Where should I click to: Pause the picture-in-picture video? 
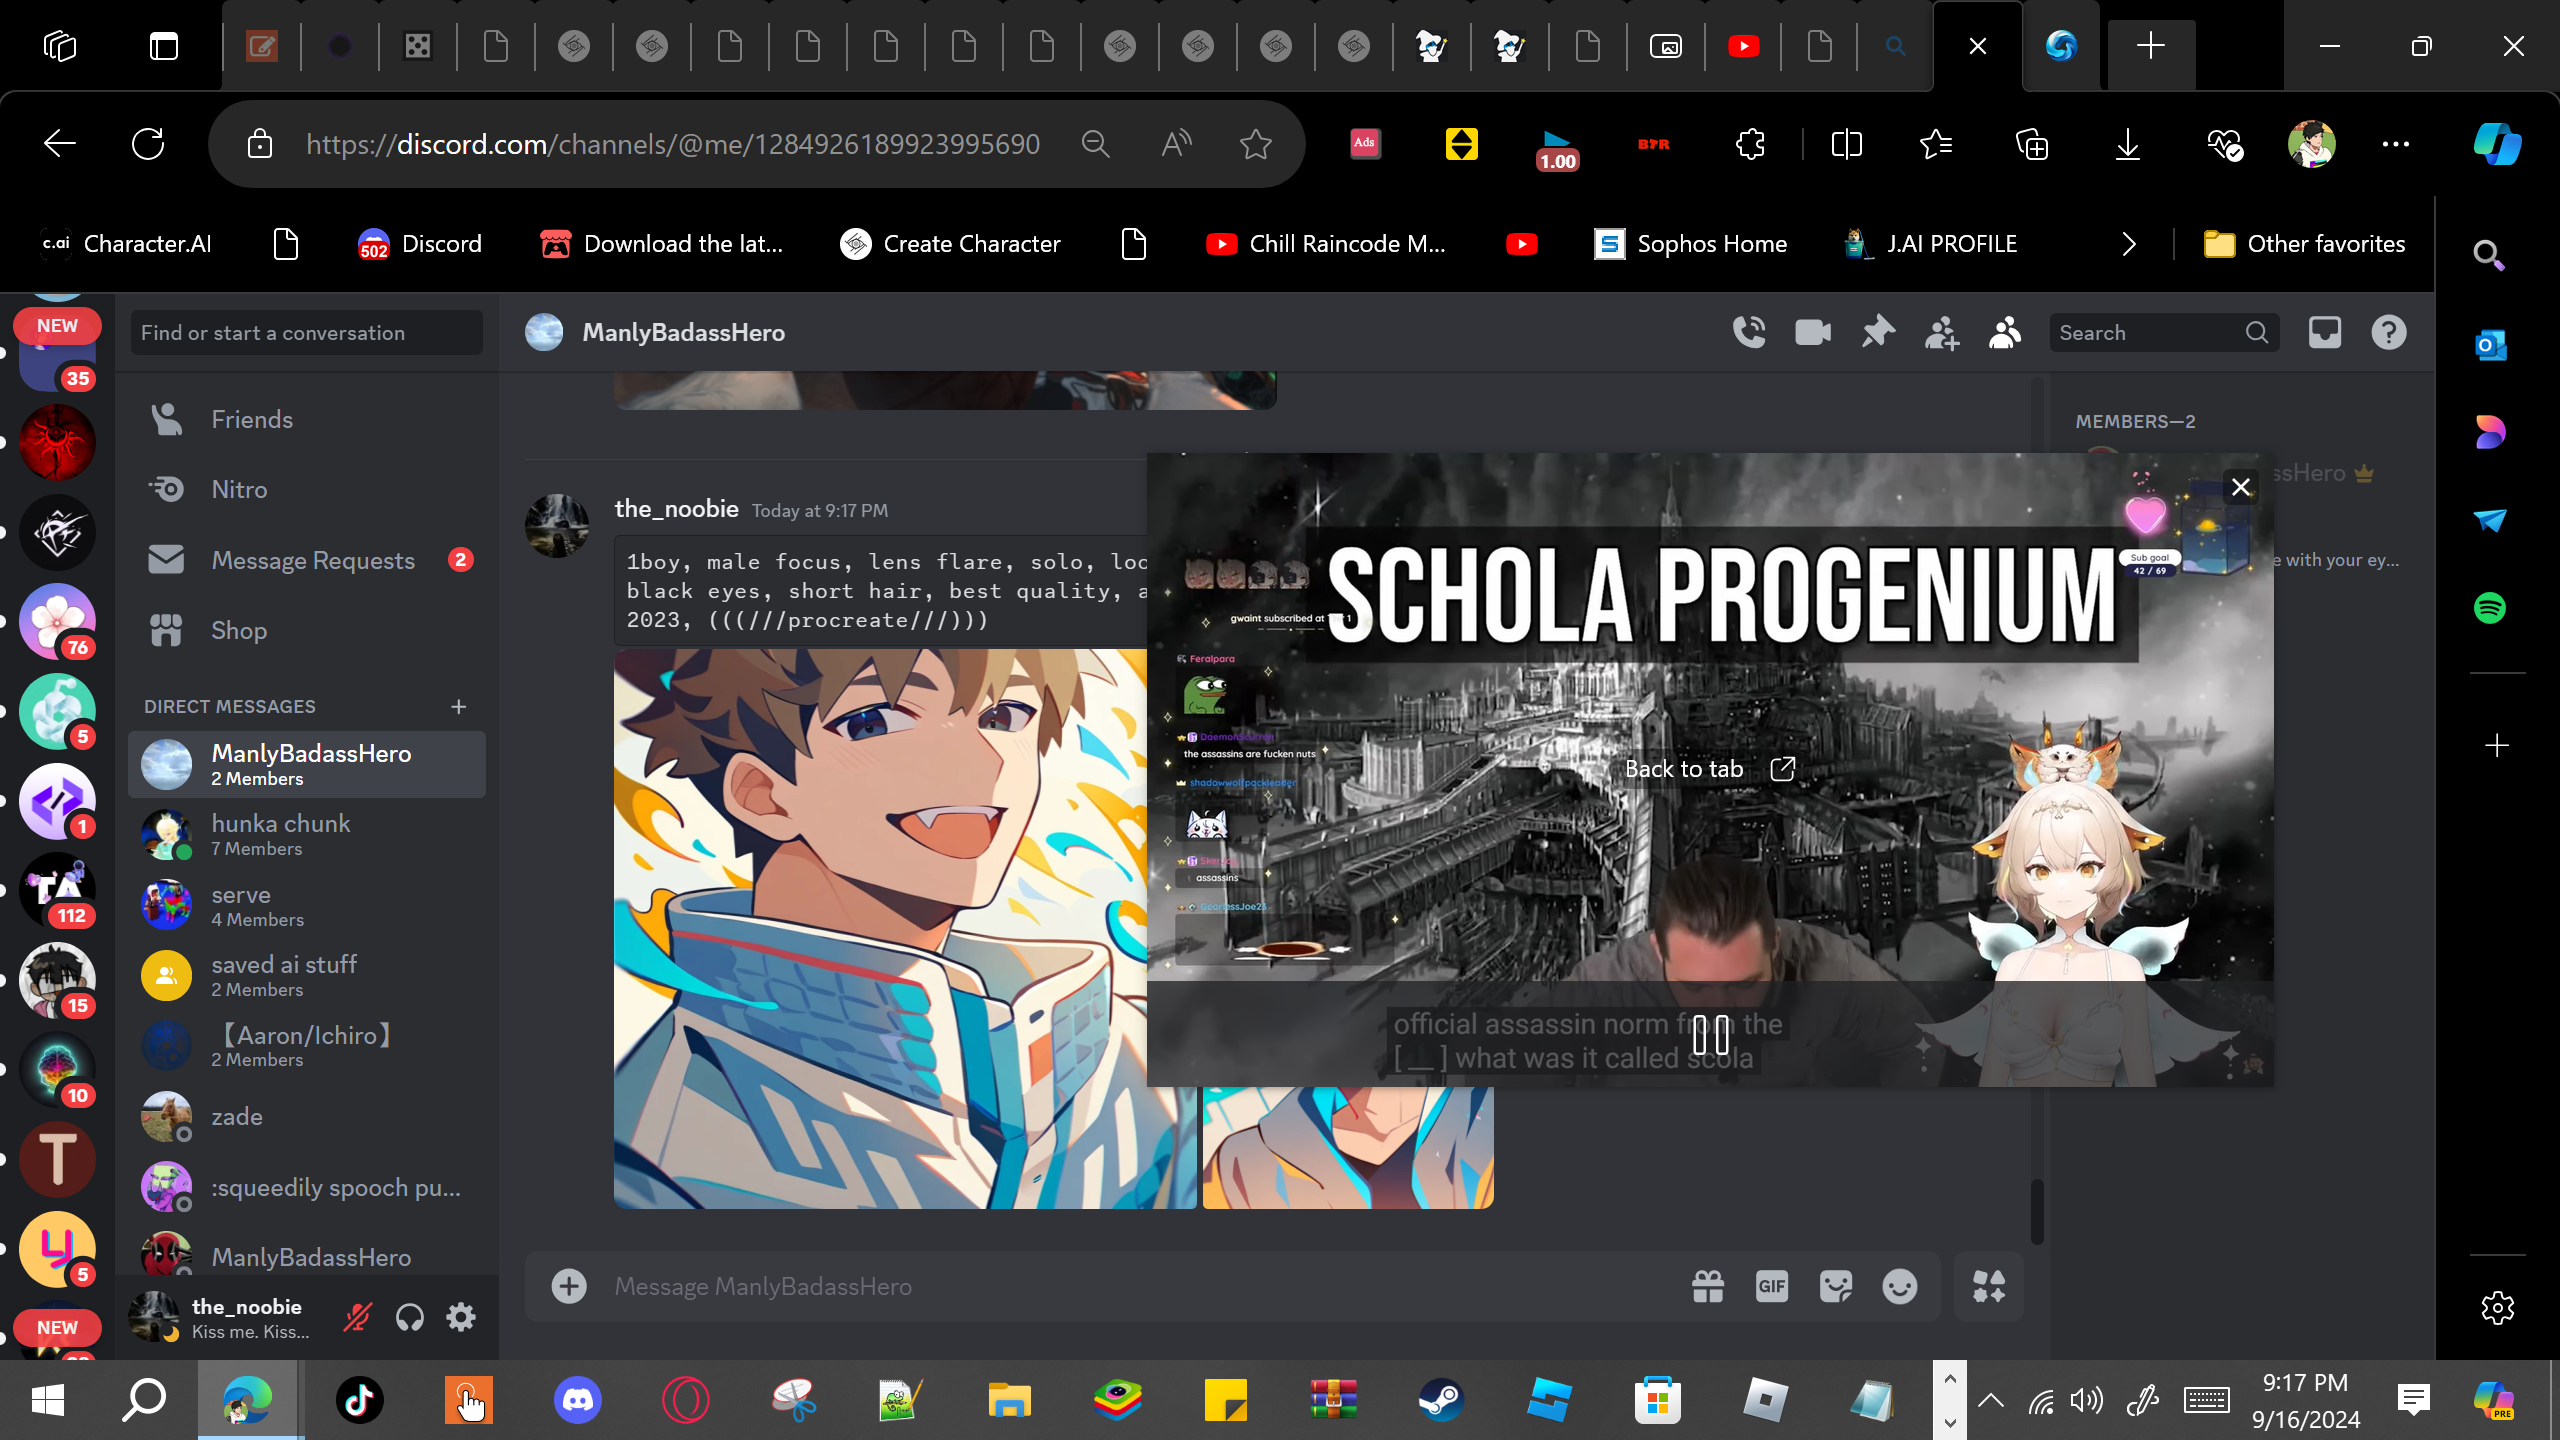(x=1710, y=1035)
